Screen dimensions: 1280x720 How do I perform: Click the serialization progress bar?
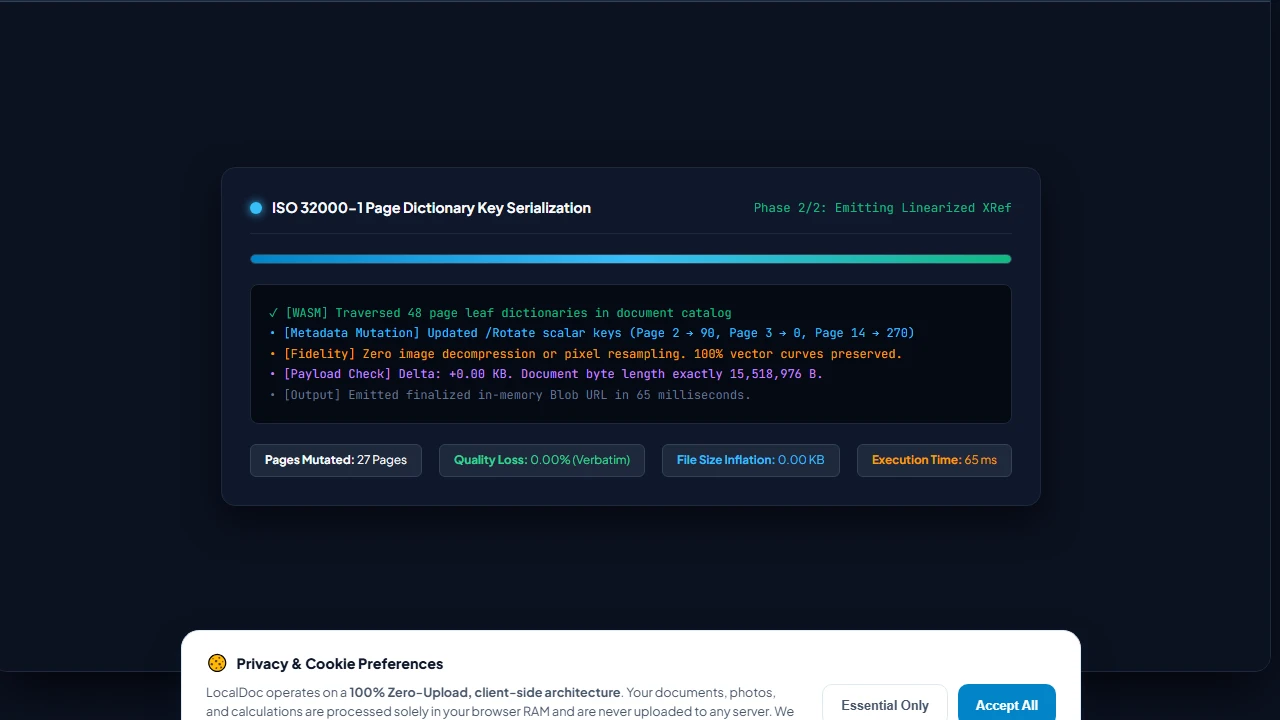pos(631,259)
